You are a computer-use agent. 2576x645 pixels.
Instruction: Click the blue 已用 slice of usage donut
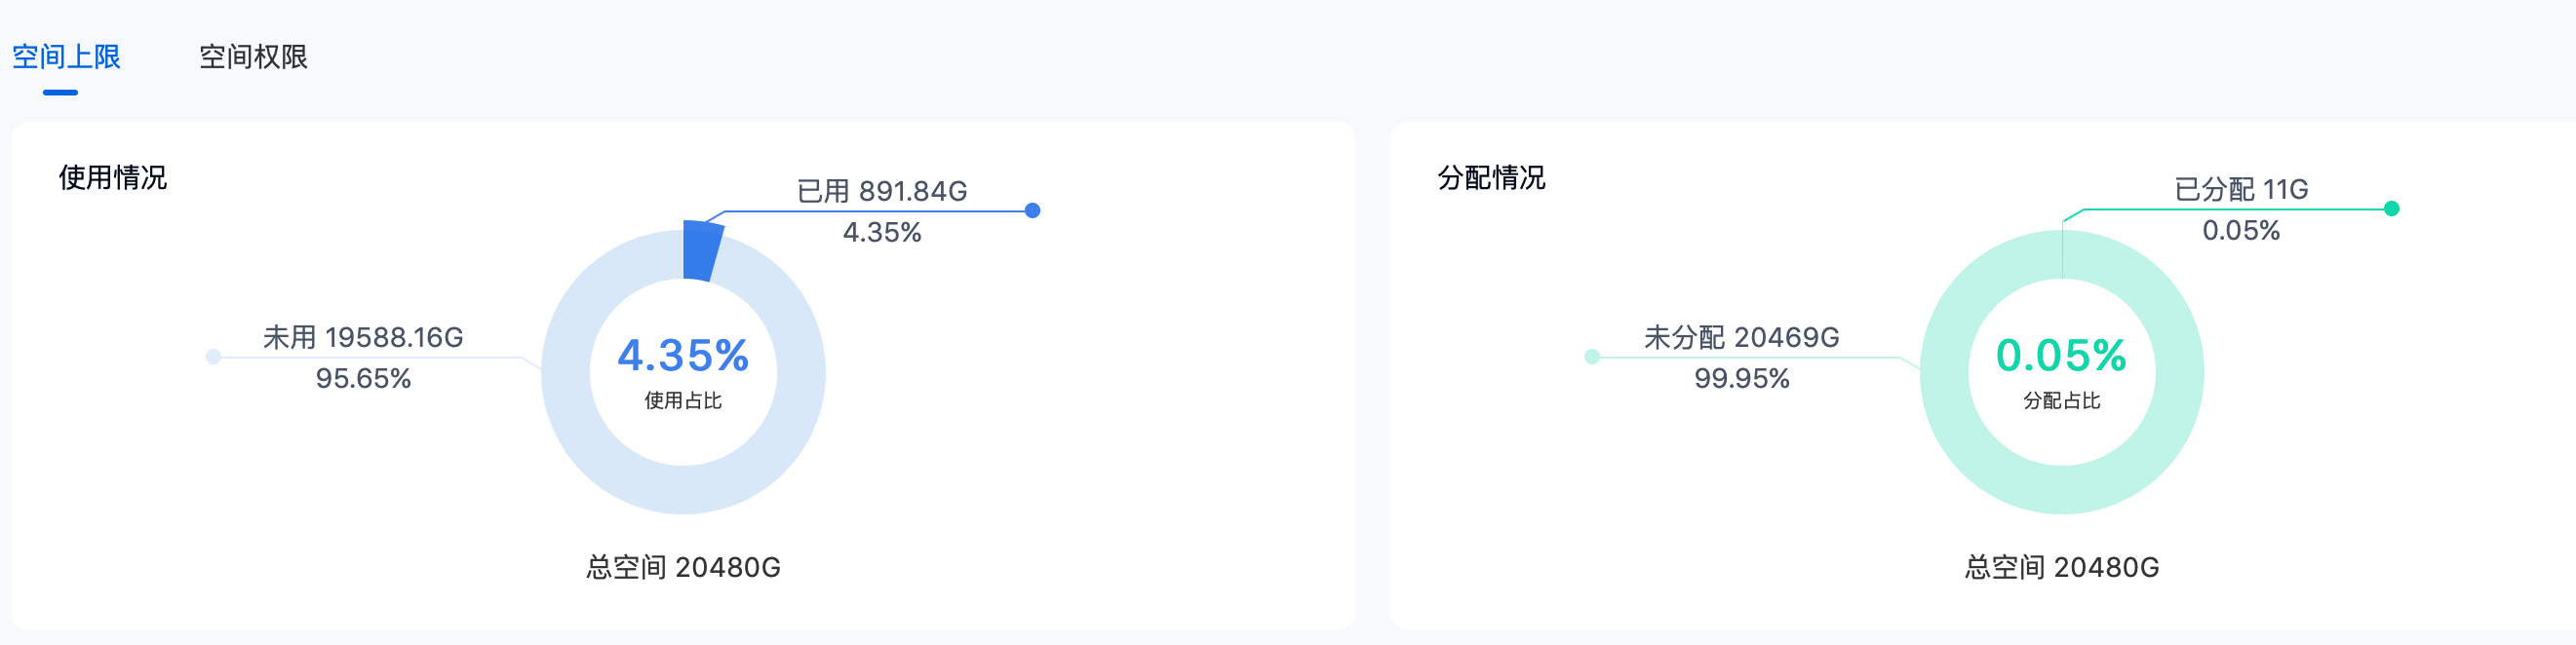702,251
